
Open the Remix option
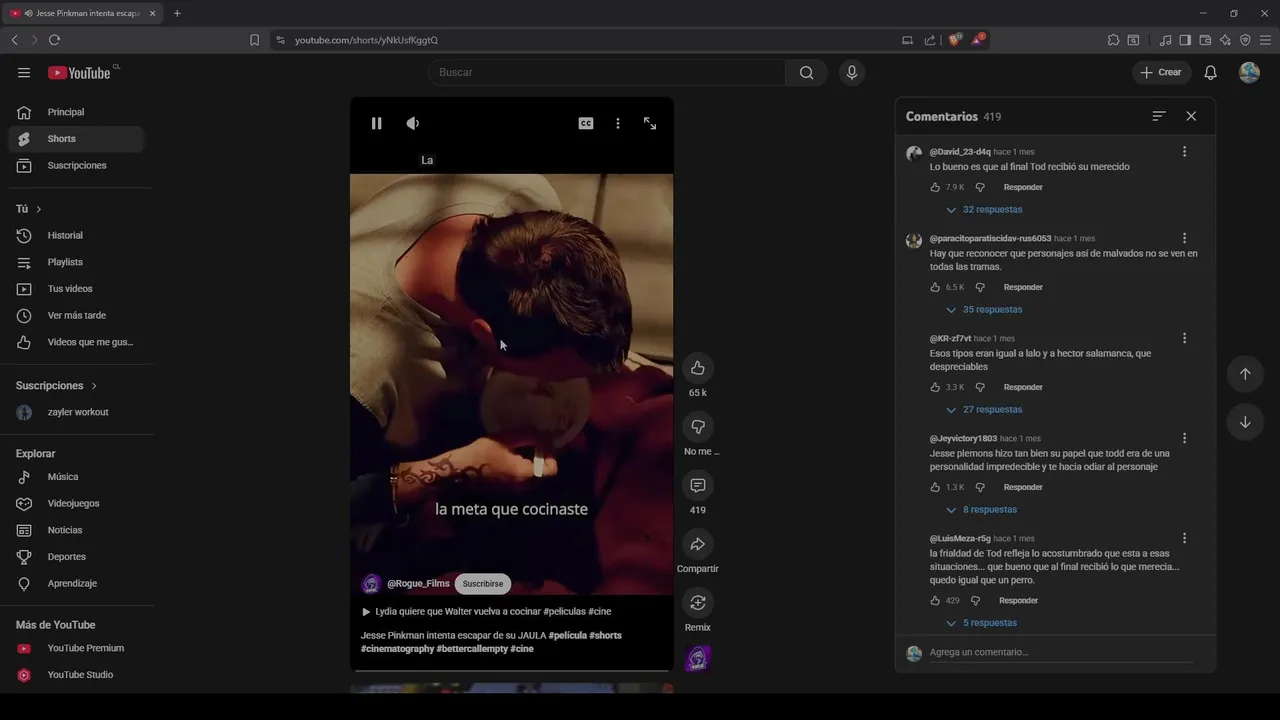click(698, 602)
